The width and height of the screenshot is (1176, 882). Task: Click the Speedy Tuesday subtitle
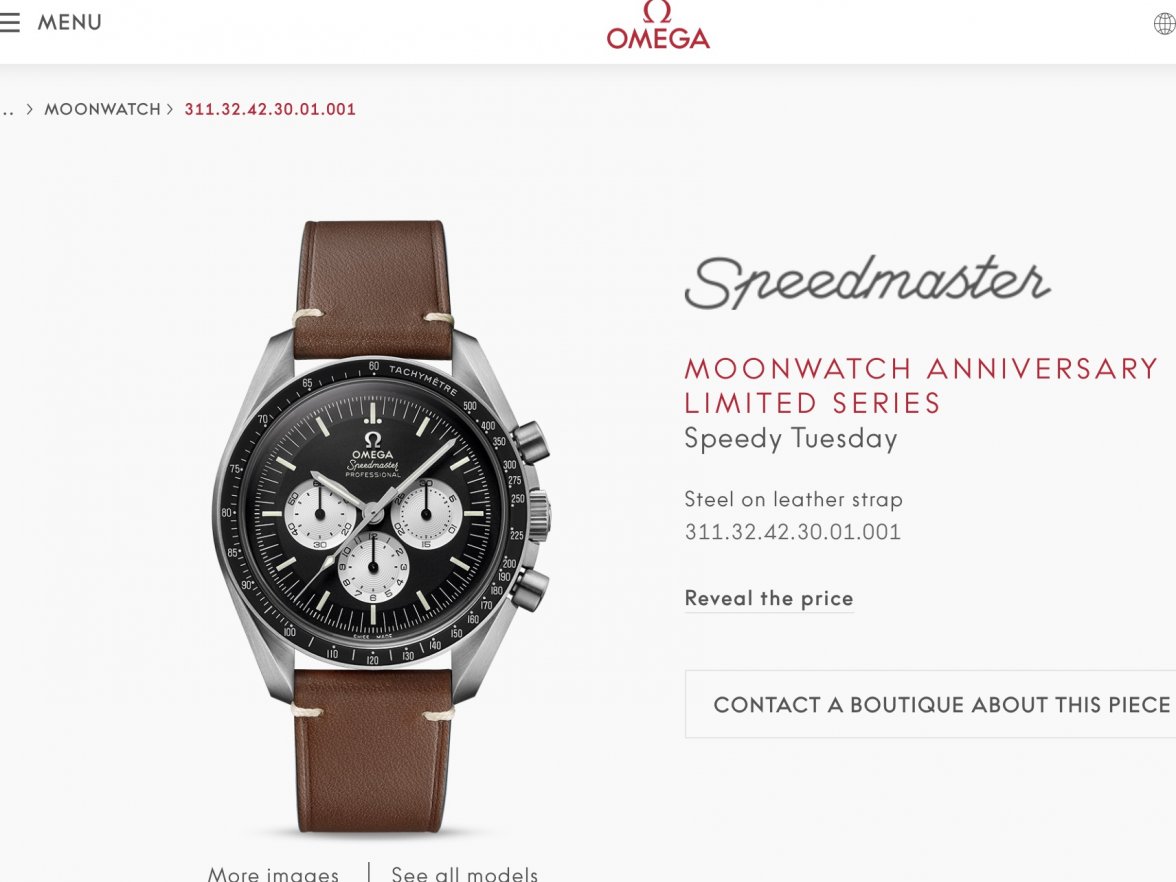click(790, 439)
